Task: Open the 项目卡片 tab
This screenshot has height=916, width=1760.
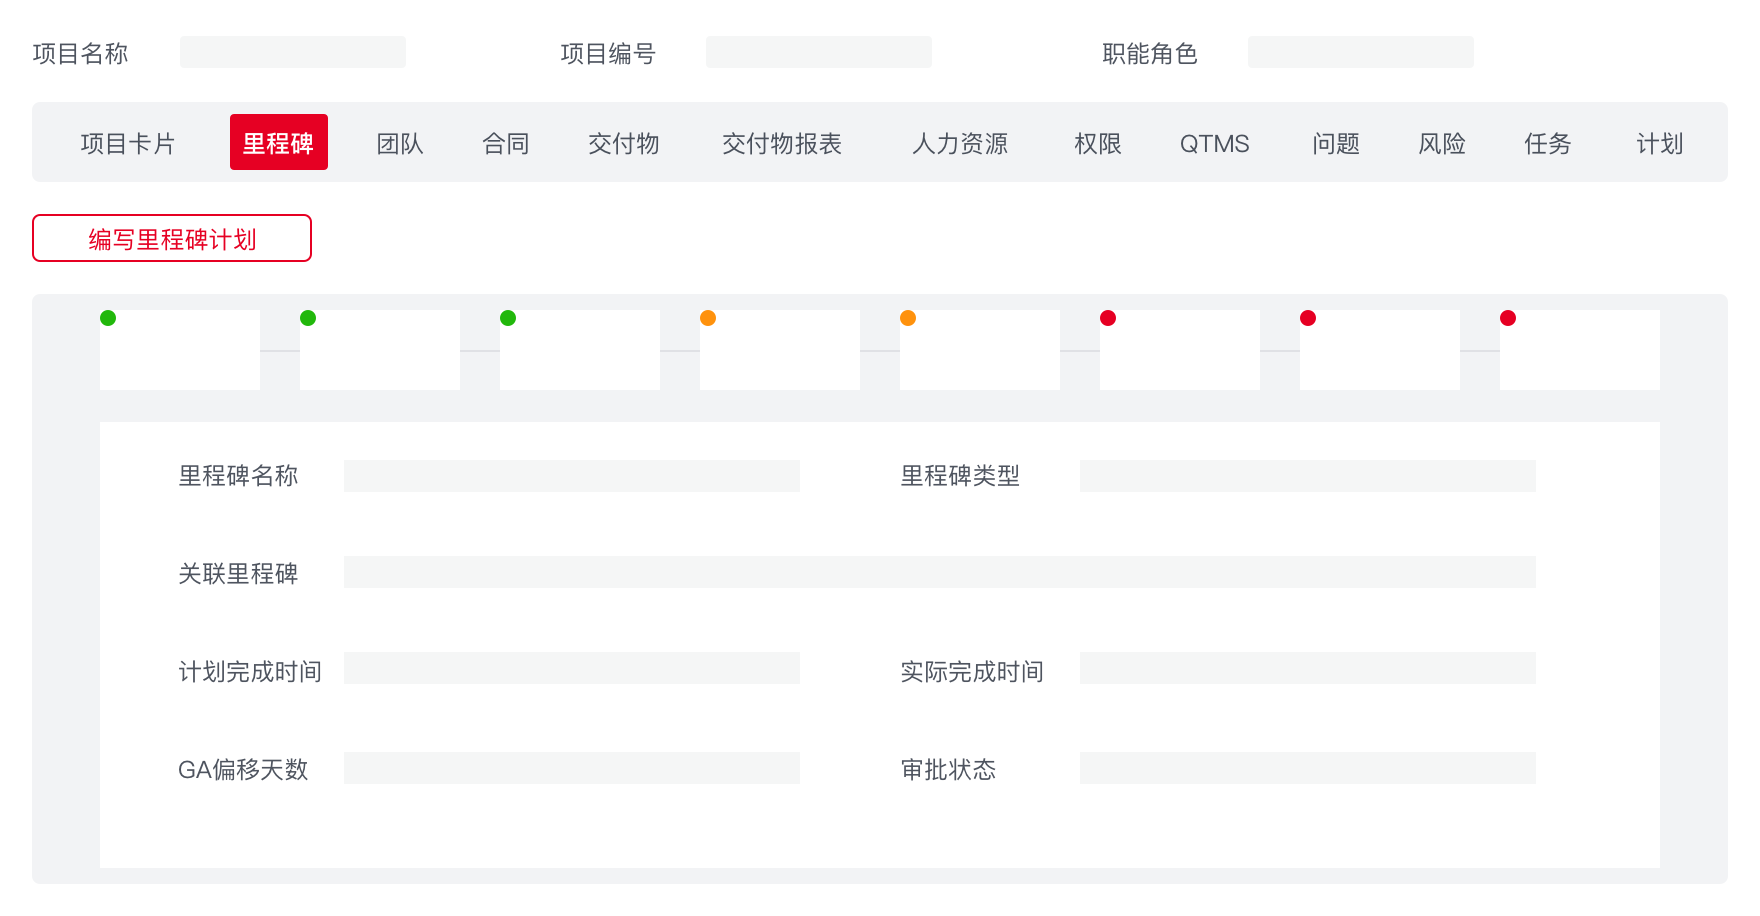Action: [x=128, y=143]
